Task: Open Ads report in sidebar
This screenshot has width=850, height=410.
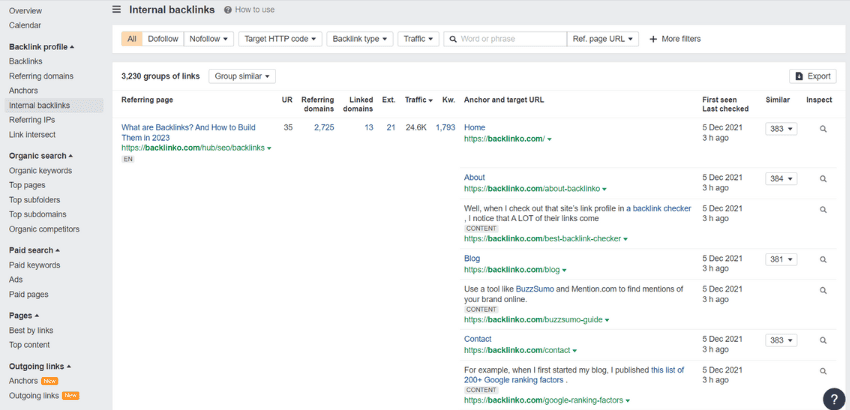Action: click(16, 280)
